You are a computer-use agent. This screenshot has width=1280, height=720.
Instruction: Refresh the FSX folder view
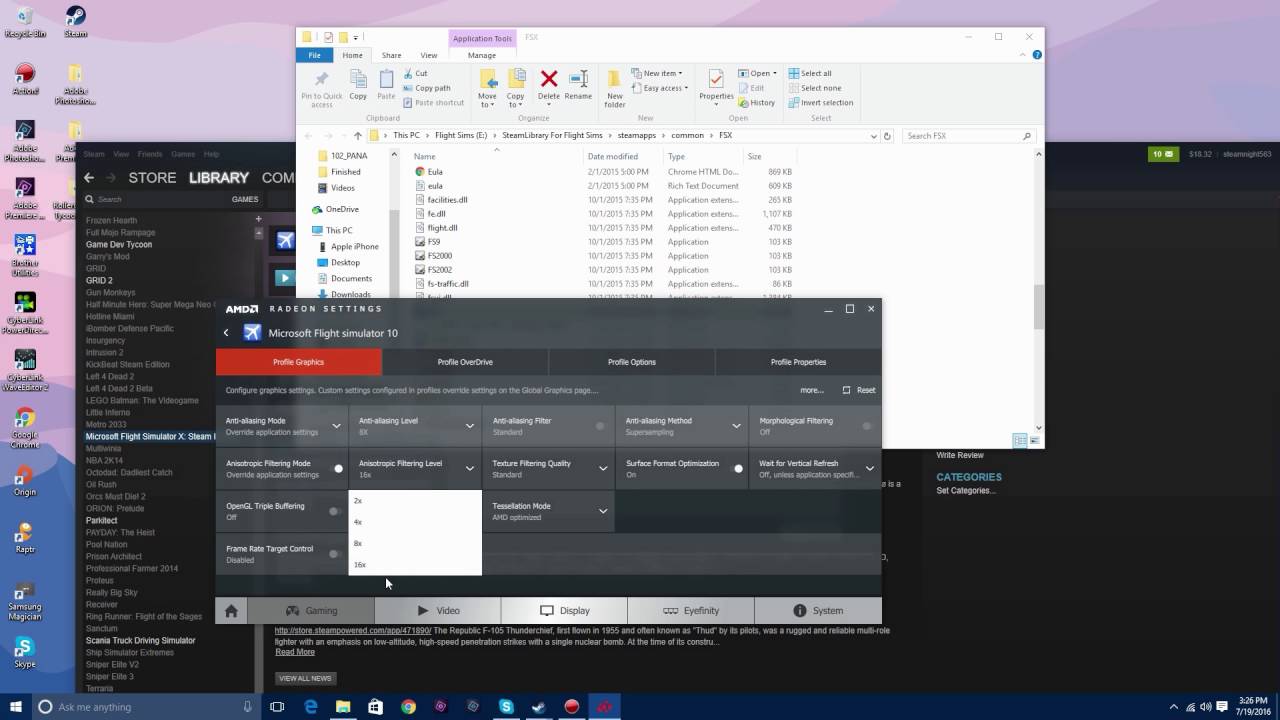click(887, 135)
